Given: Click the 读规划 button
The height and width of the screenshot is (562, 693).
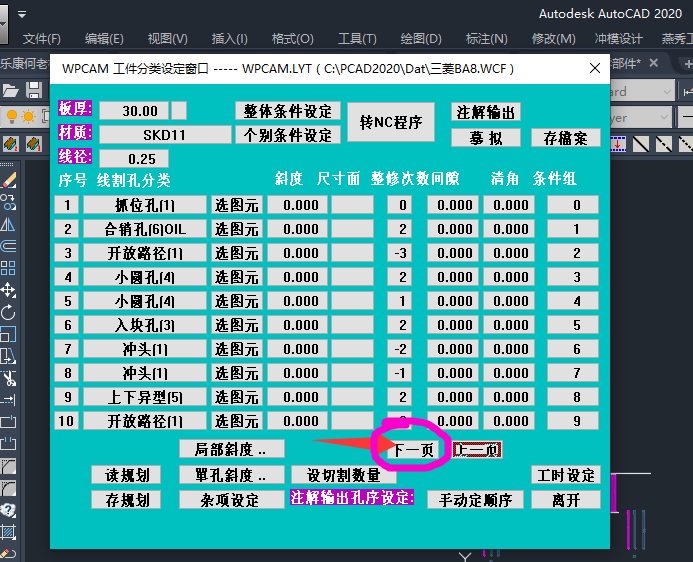Looking at the screenshot, I should (126, 475).
